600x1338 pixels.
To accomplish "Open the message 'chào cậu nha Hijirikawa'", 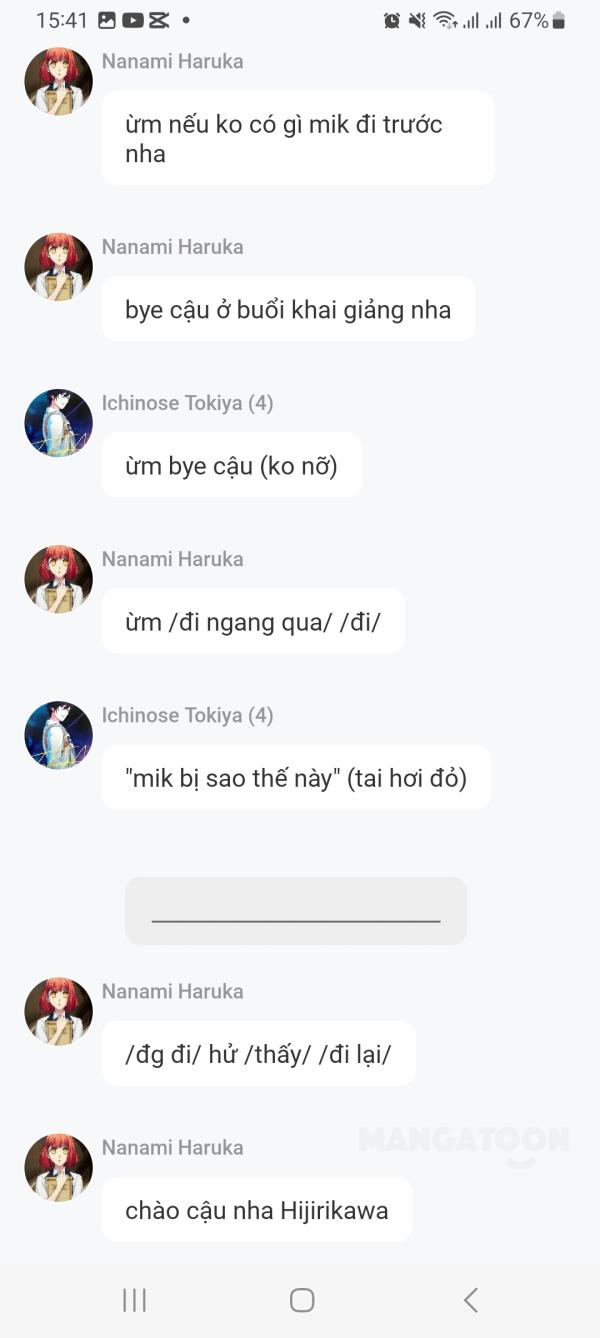I will coord(256,1209).
